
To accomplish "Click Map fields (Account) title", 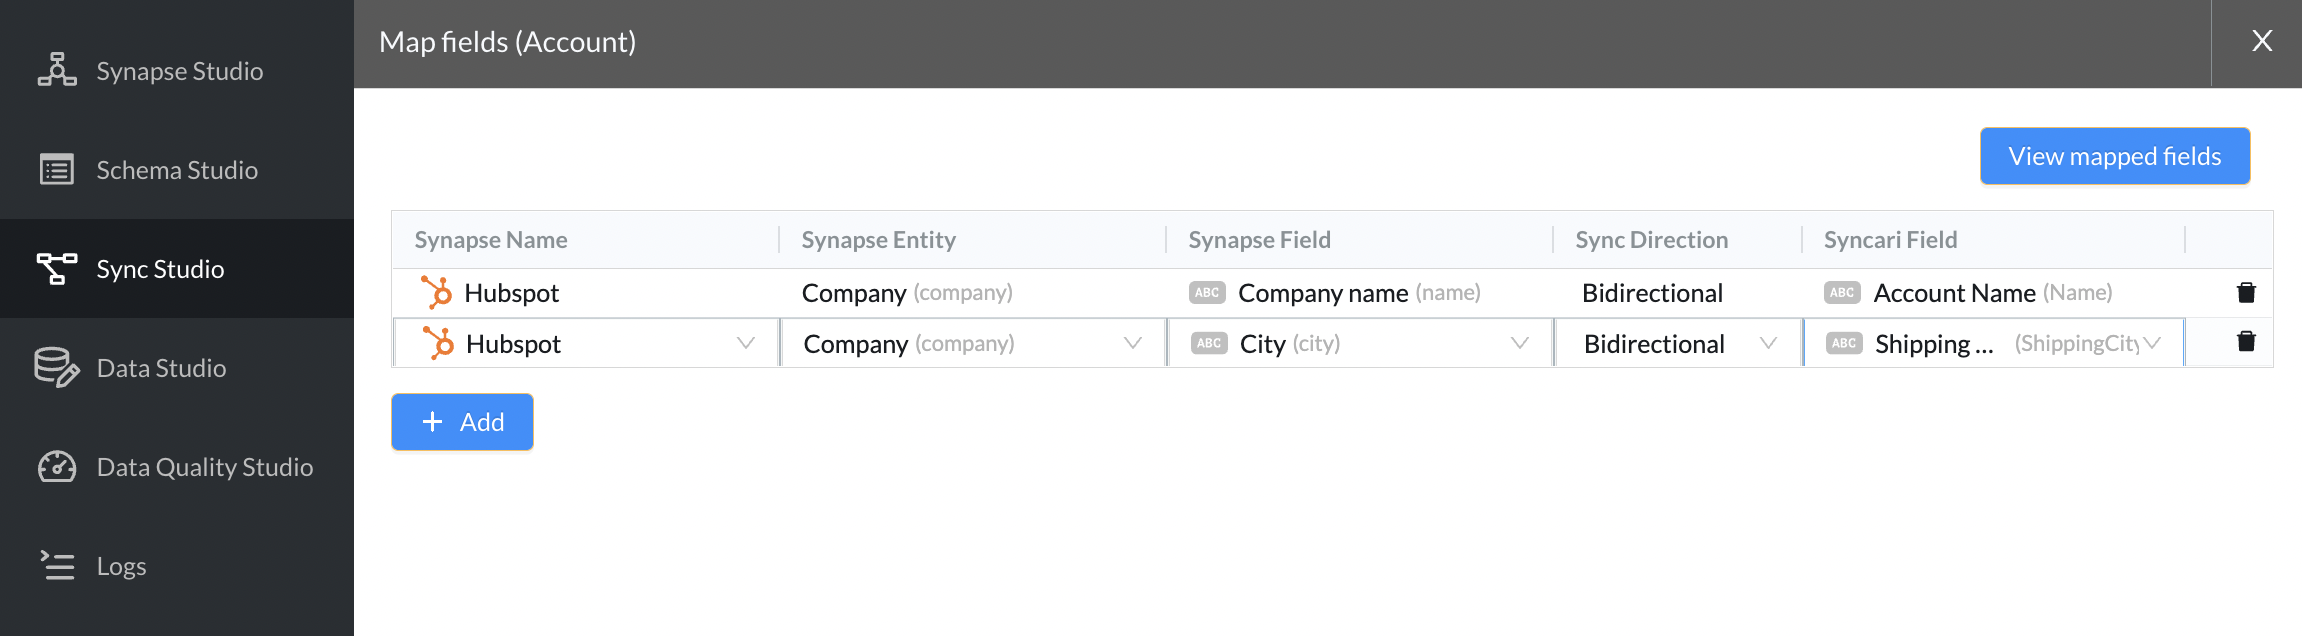I will tap(507, 42).
